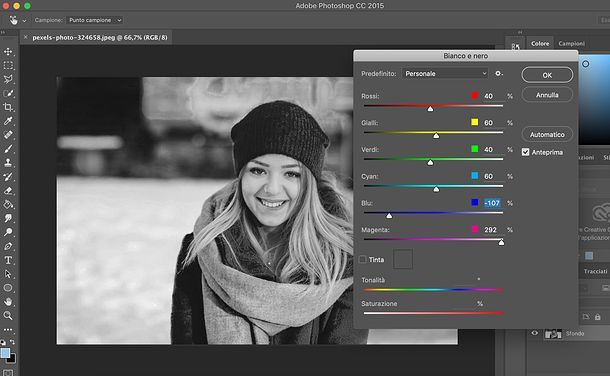Select the Path Selection tool
610x376 pixels.
(x=8, y=274)
